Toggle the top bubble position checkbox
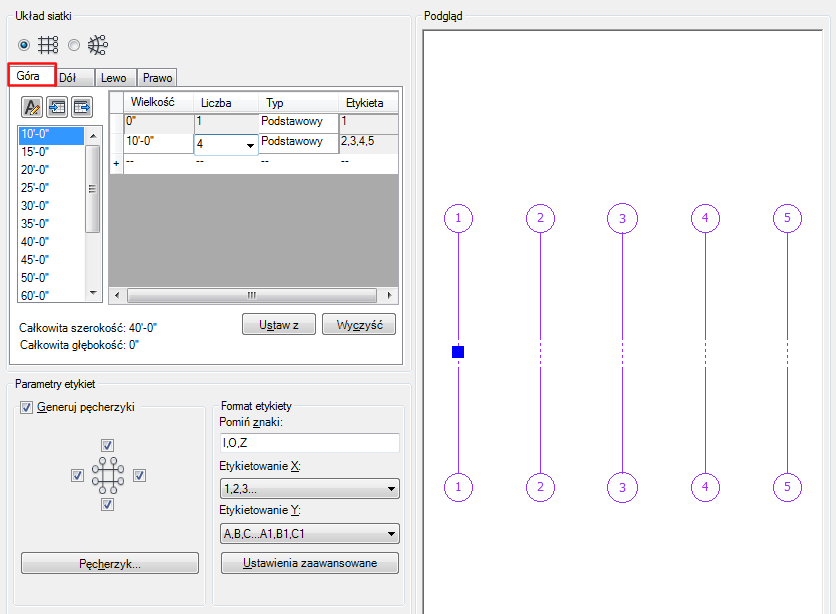This screenshot has width=836, height=614. pyautogui.click(x=107, y=445)
